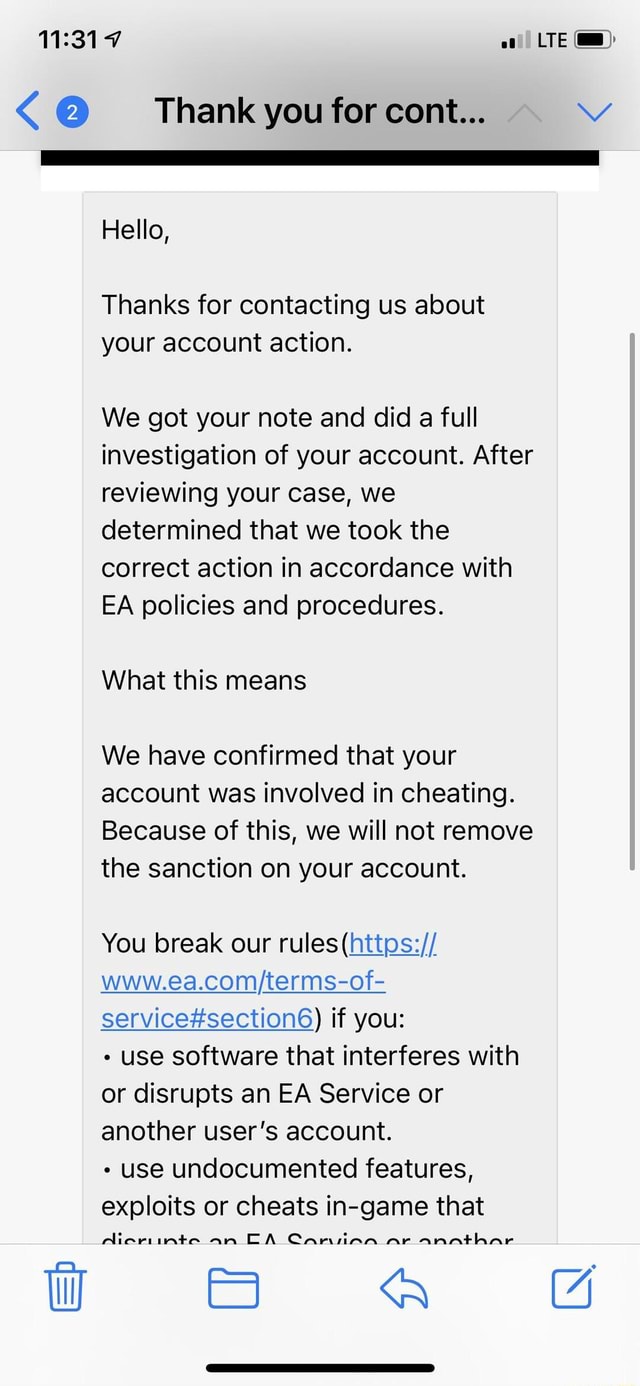Delete this email with the trash icon
The image size is (640, 1386).
(x=66, y=1286)
